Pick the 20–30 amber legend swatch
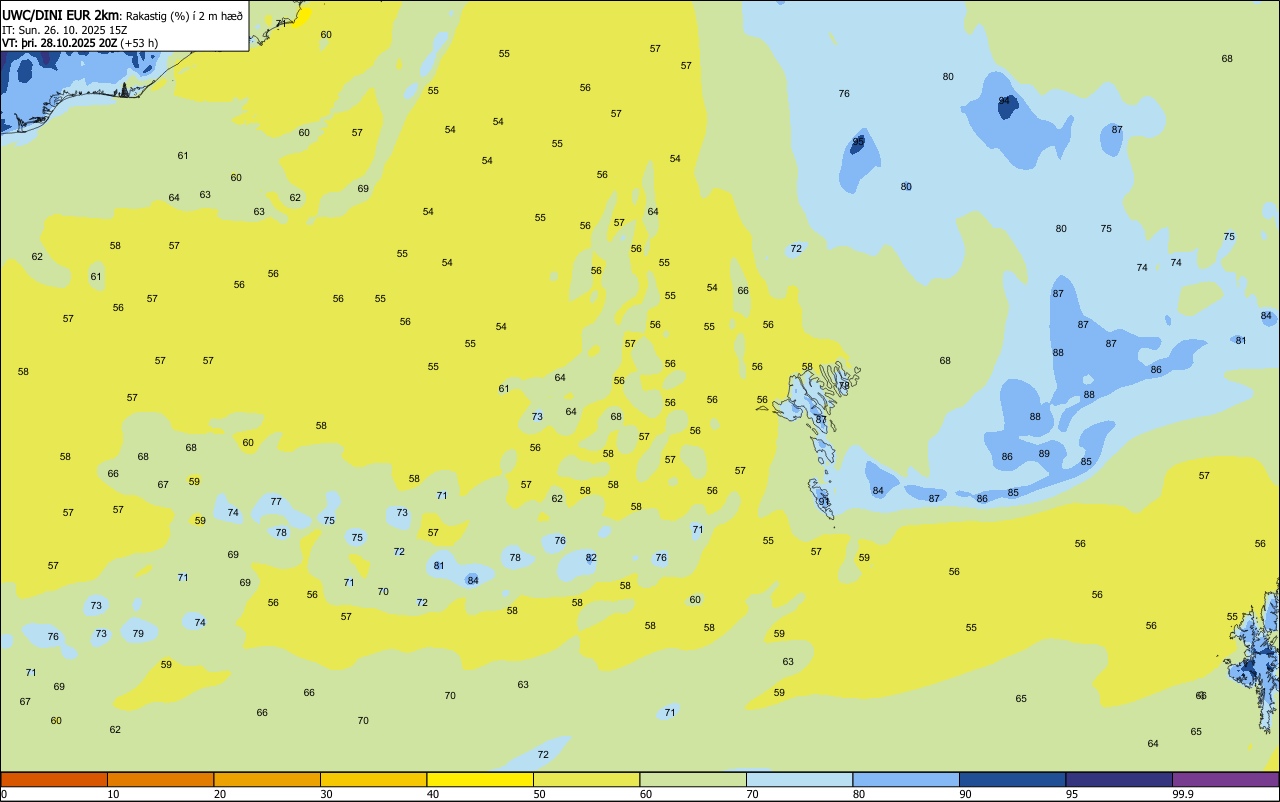Image resolution: width=1280 pixels, height=802 pixels. (x=267, y=779)
